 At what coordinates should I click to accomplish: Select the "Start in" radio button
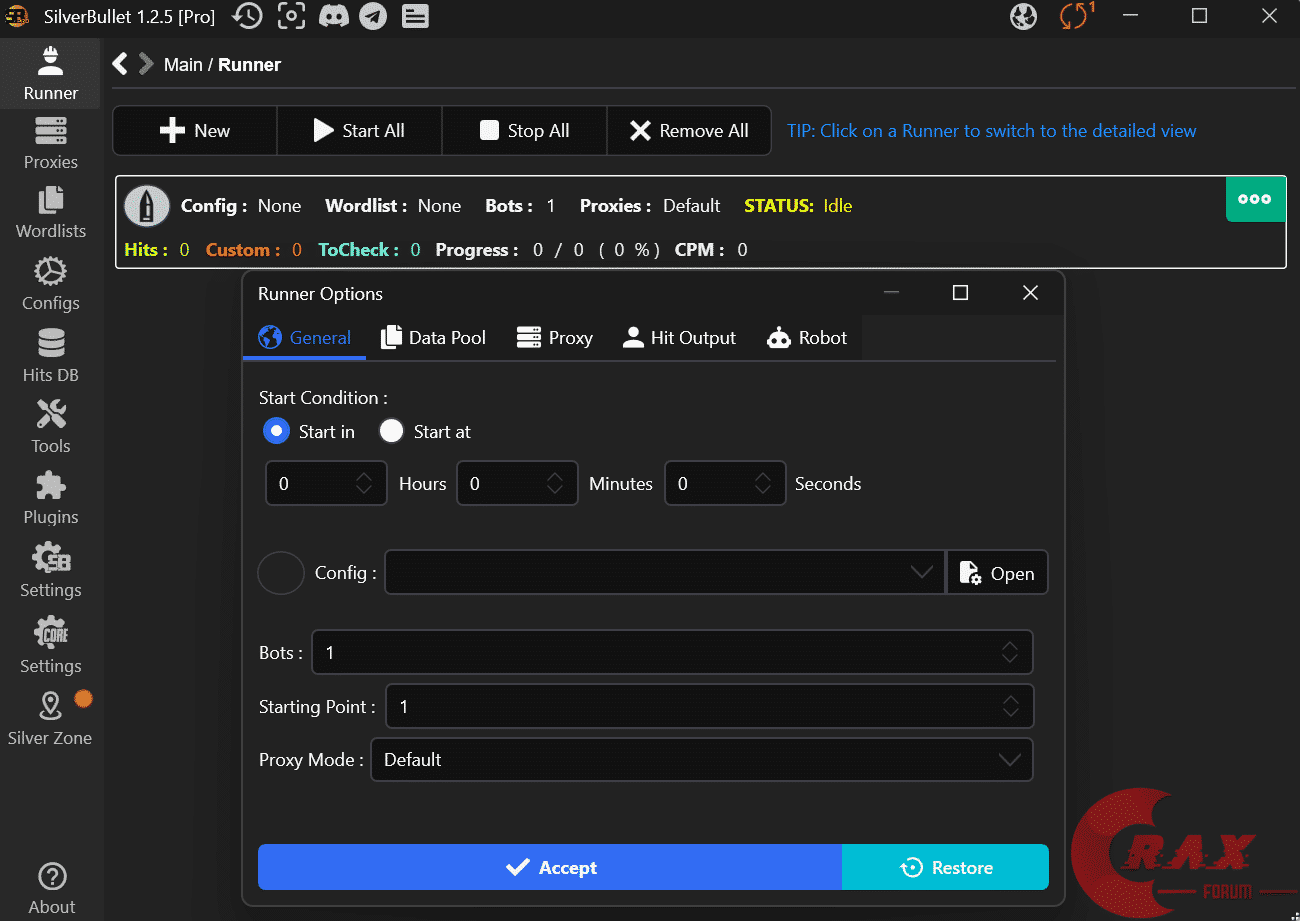(x=276, y=431)
